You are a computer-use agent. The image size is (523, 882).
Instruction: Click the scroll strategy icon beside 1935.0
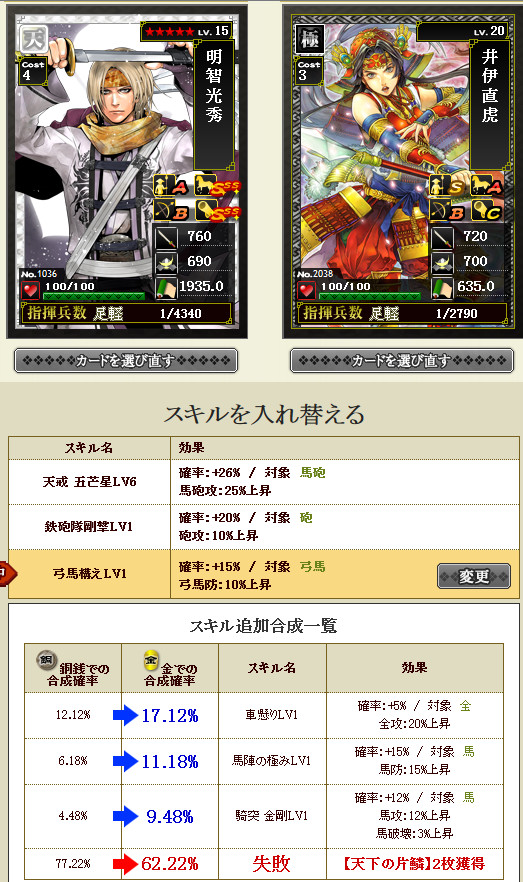166,287
